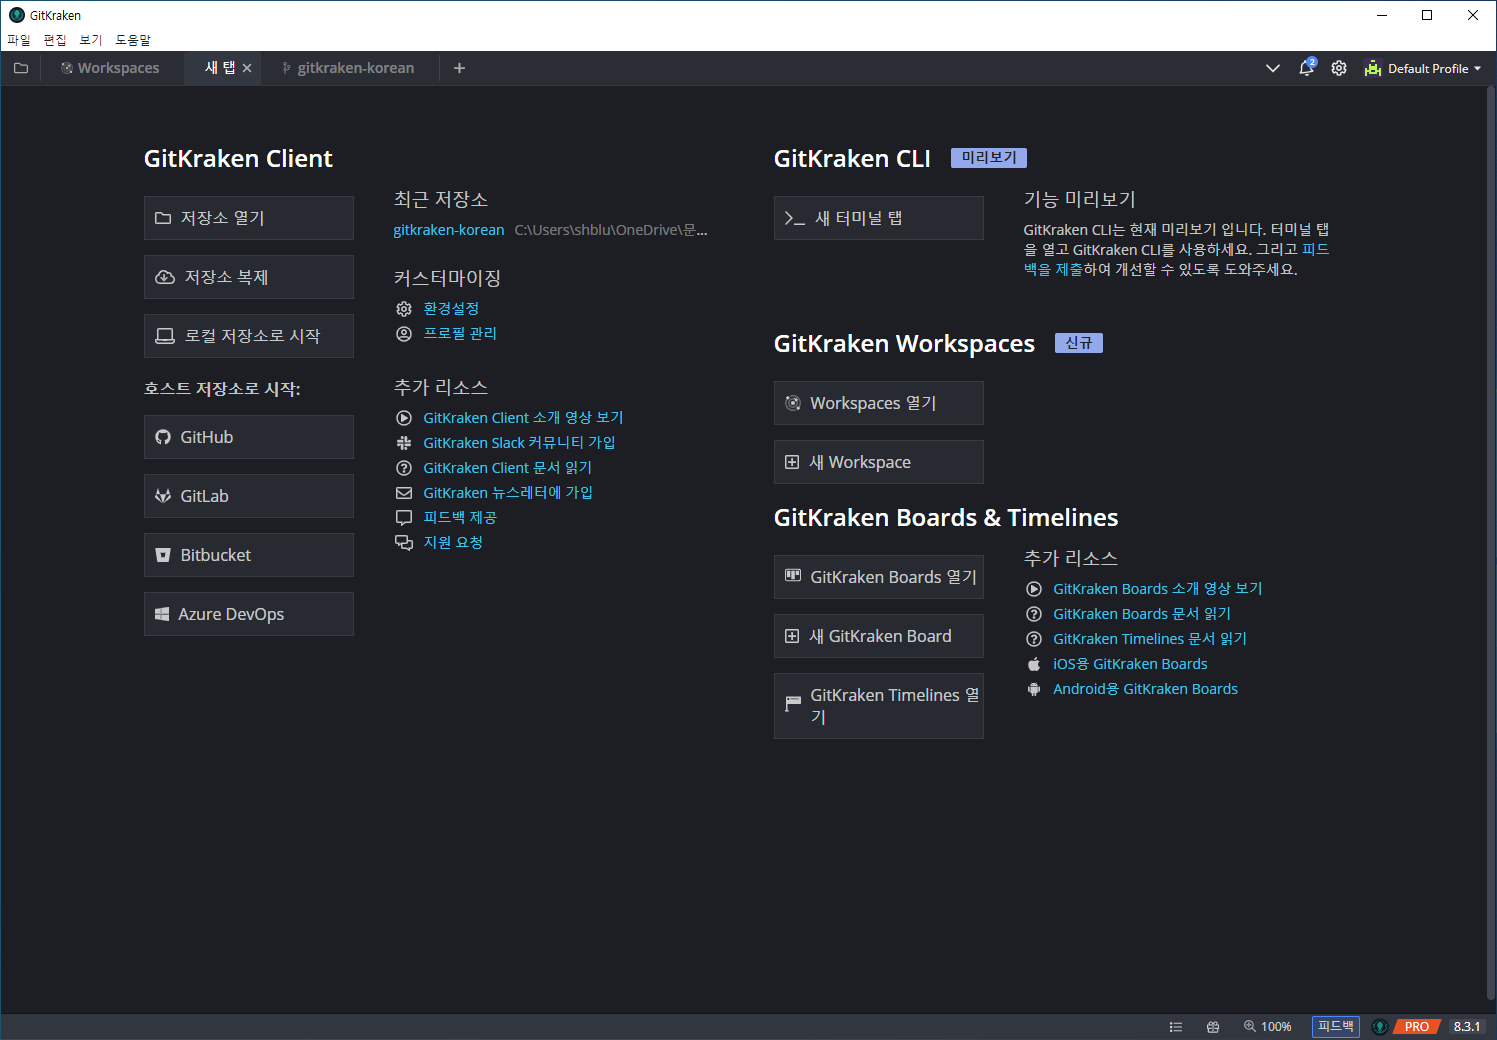Click the Workspaces 열기 button
Screen dimensions: 1497x1040
[879, 403]
